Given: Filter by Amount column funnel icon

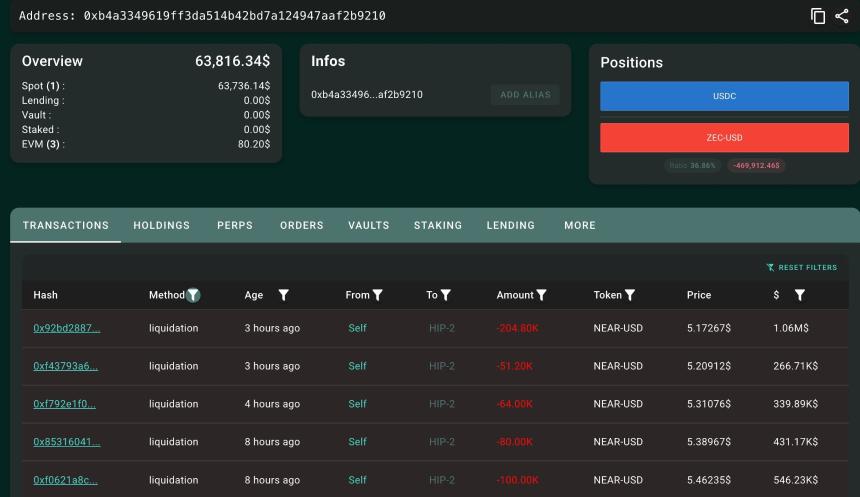Looking at the screenshot, I should point(541,295).
